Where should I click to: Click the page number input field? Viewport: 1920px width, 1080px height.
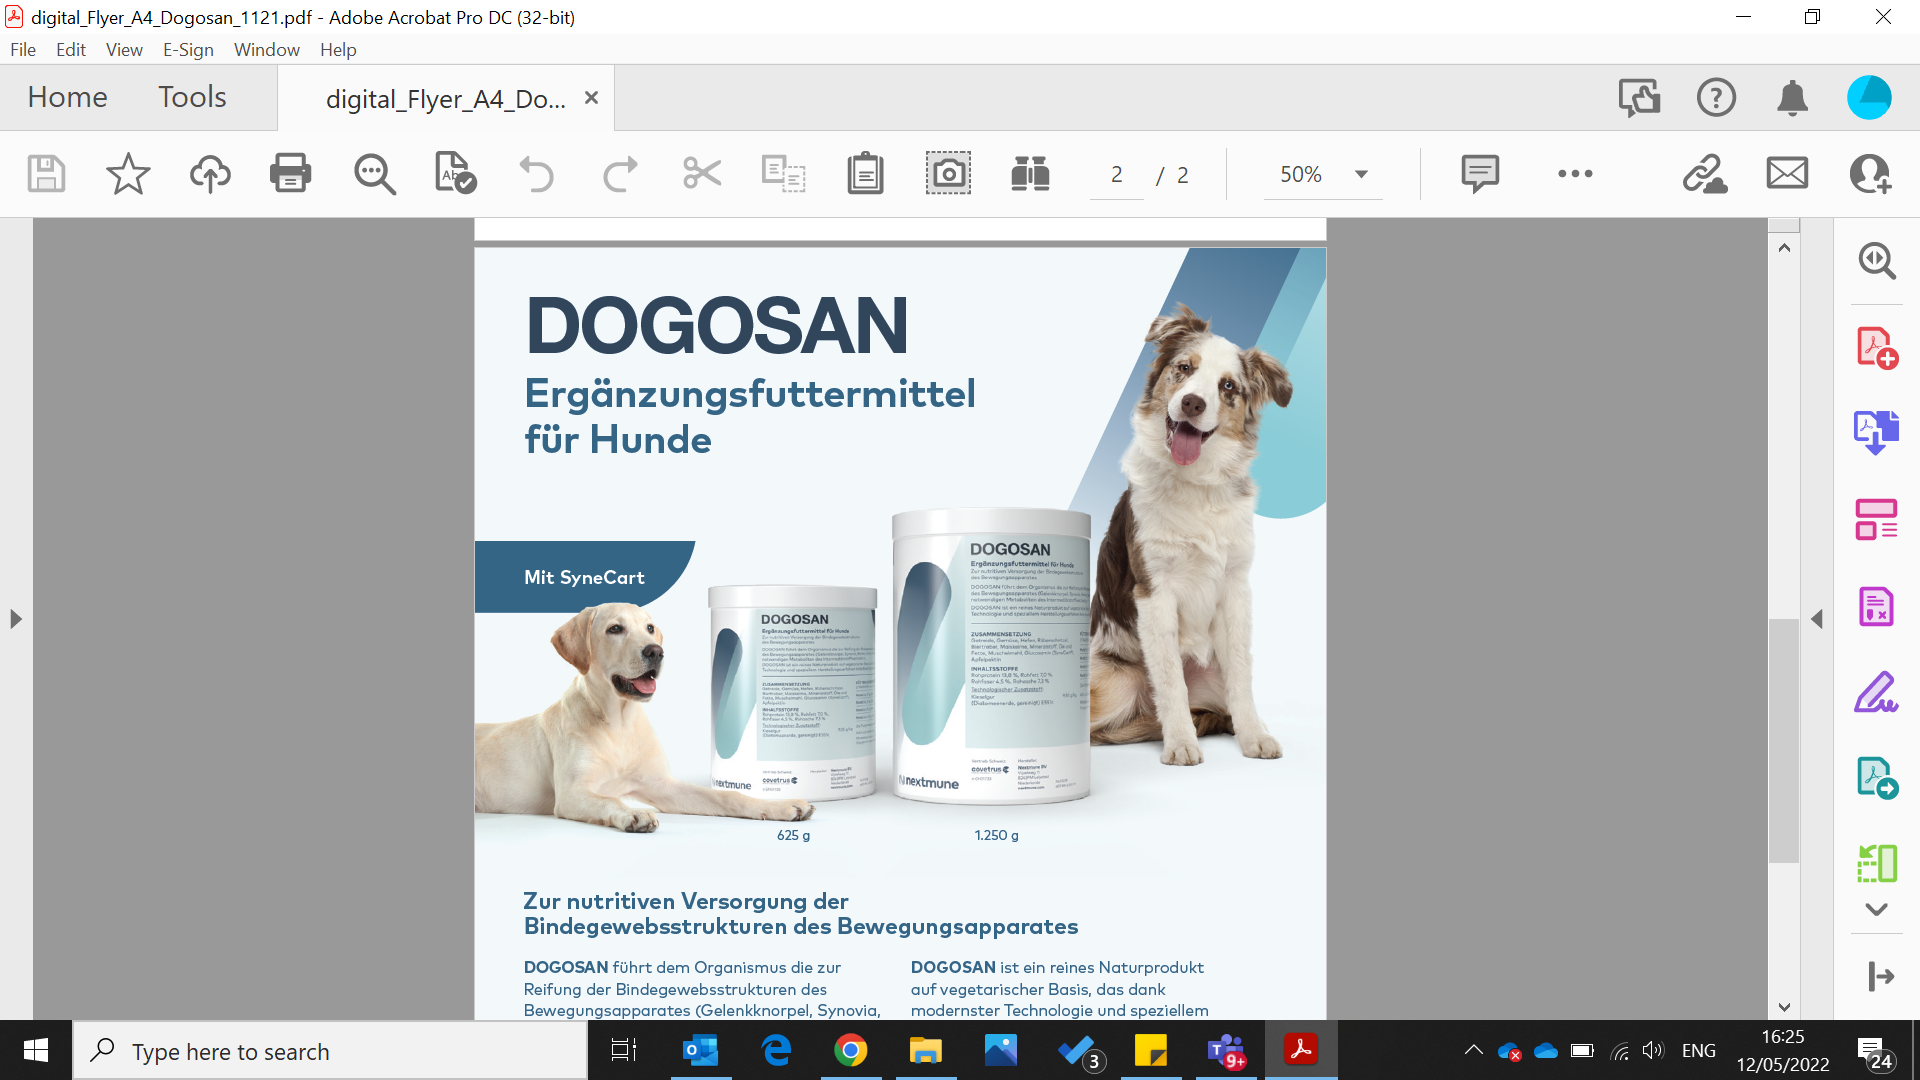(1116, 175)
